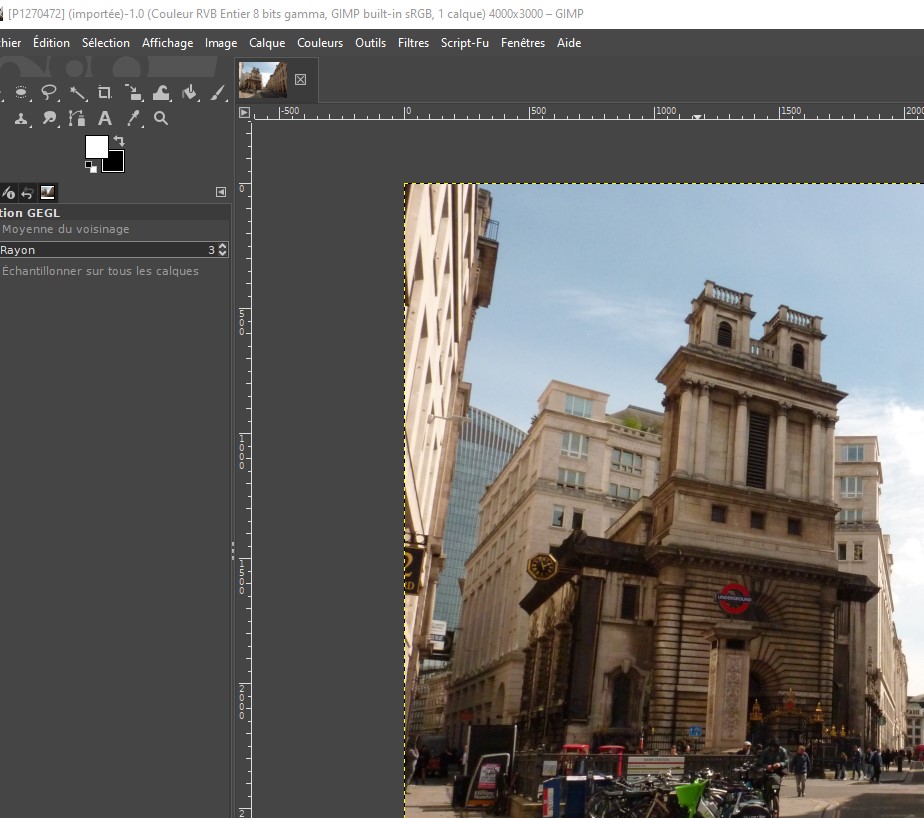Pick the Bucket fill tool
The height and width of the screenshot is (818, 924).
coord(190,93)
